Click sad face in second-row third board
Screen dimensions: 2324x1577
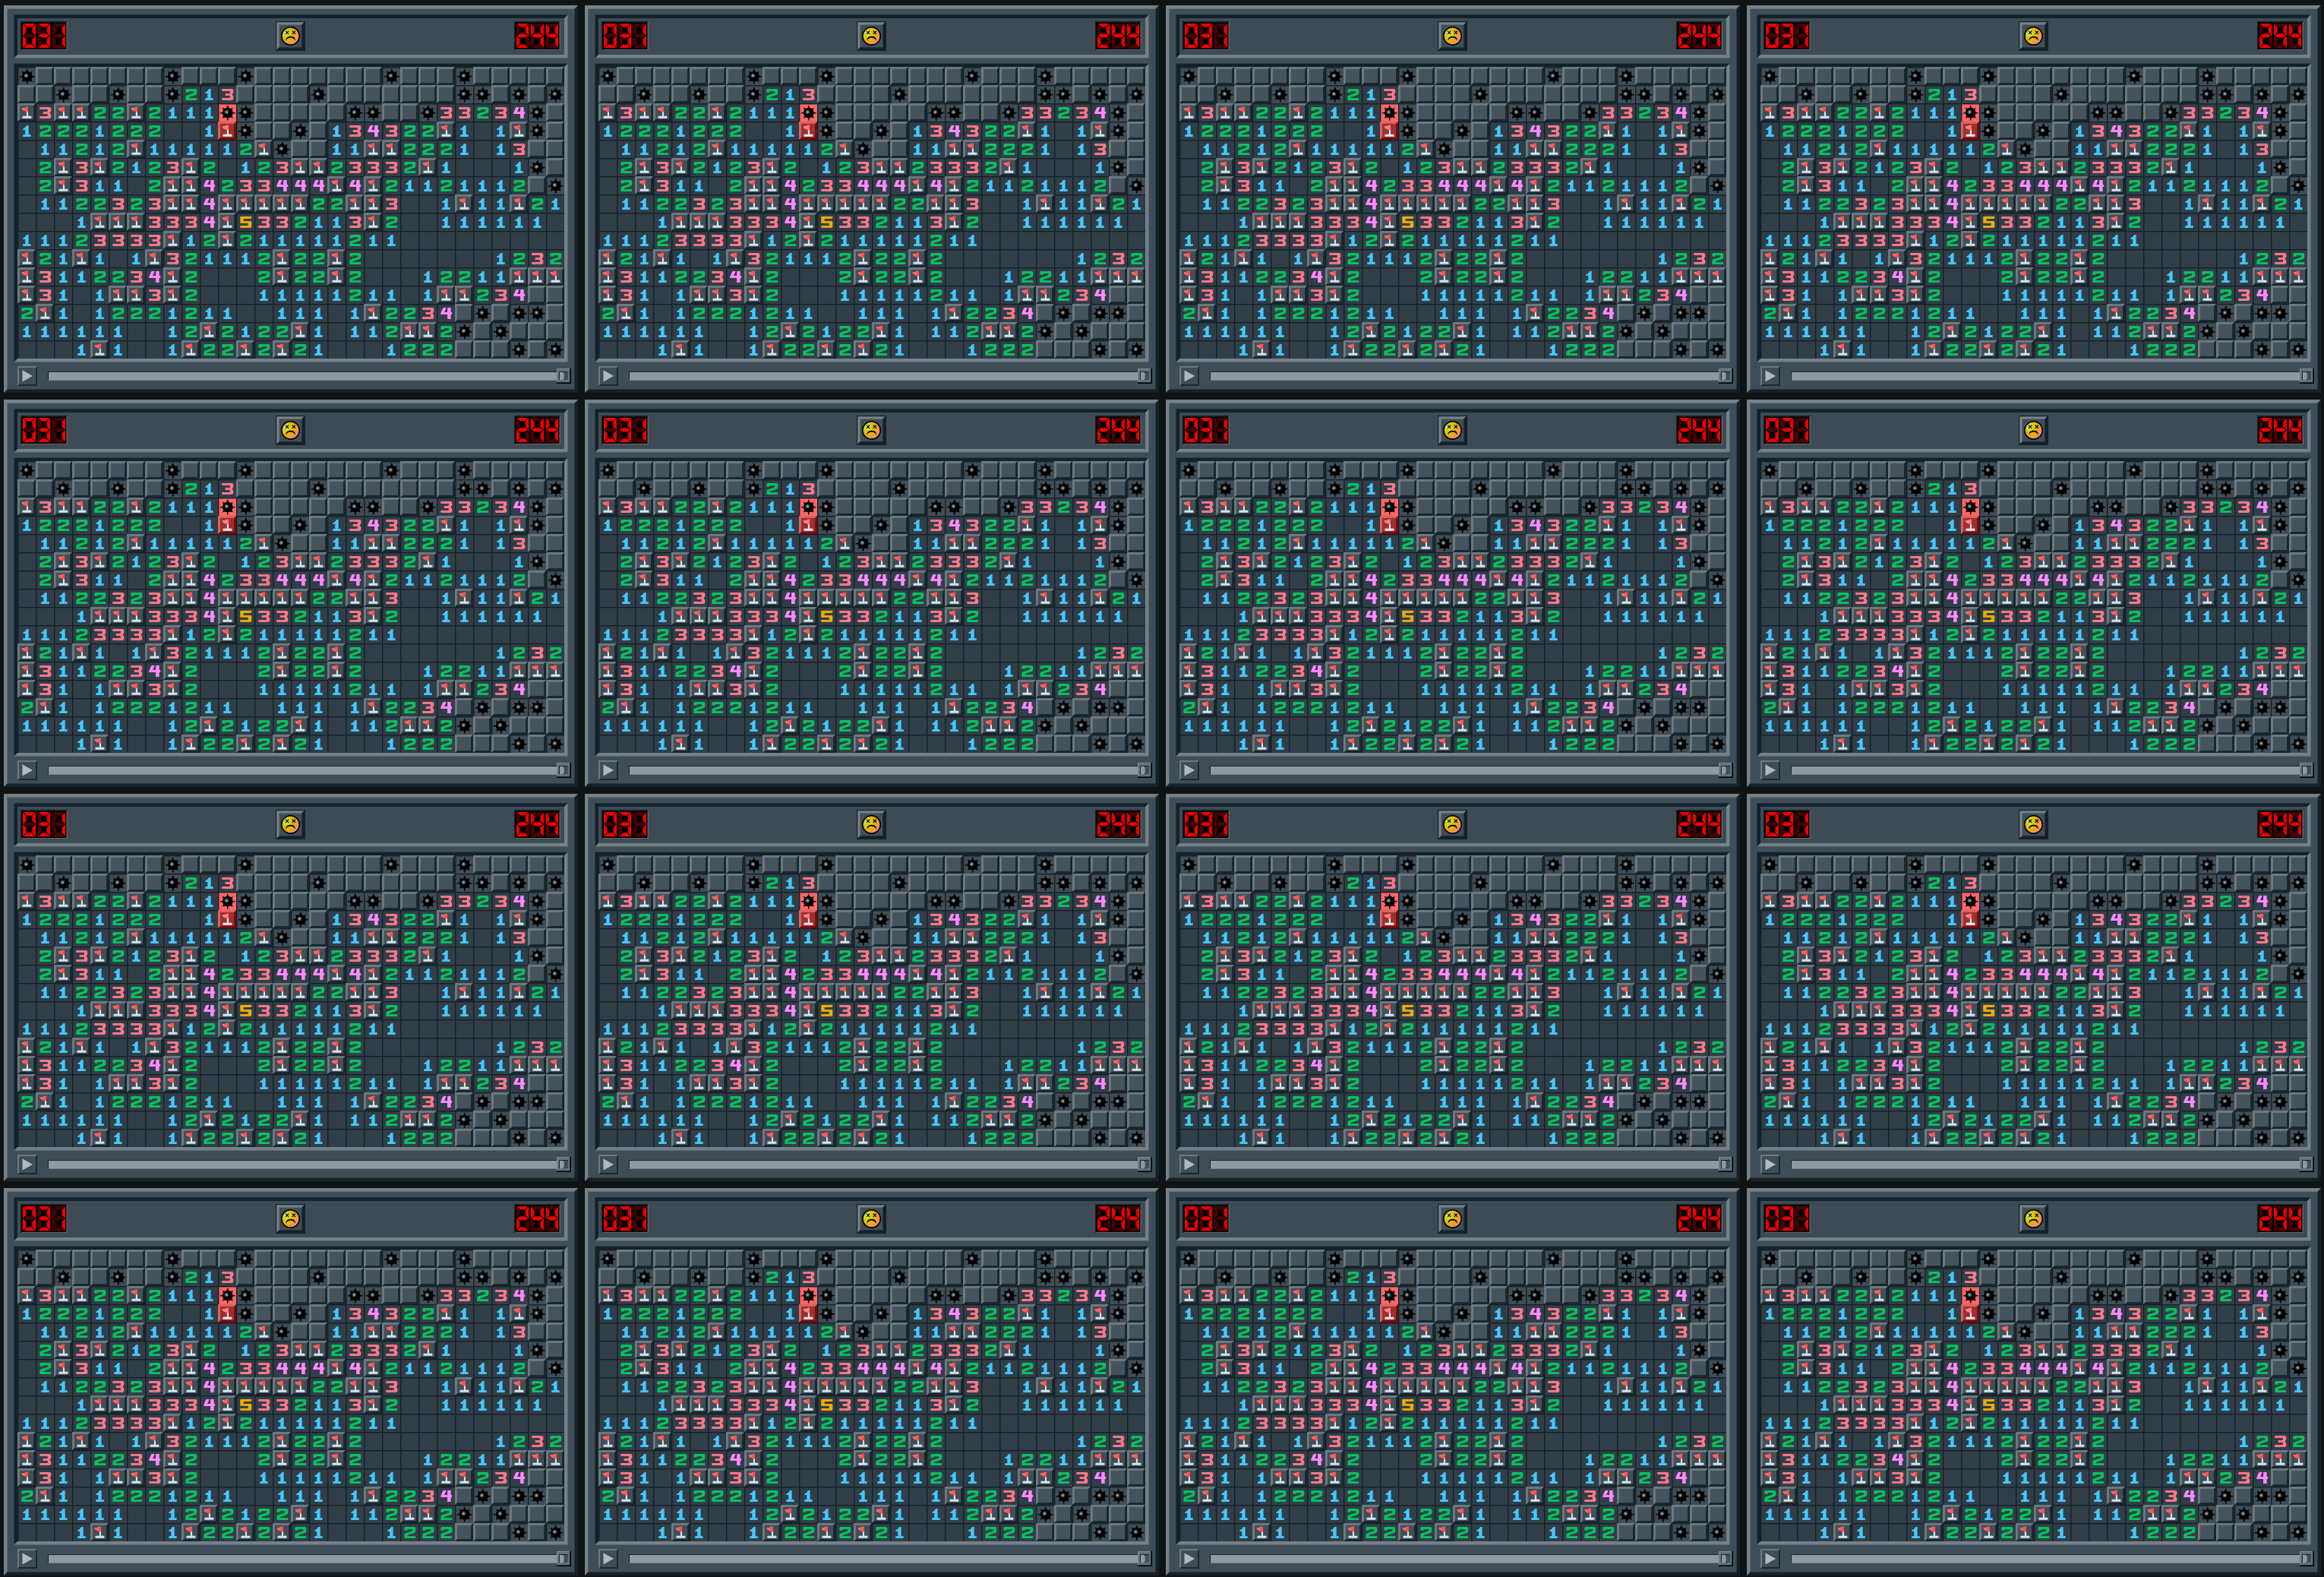(1452, 430)
